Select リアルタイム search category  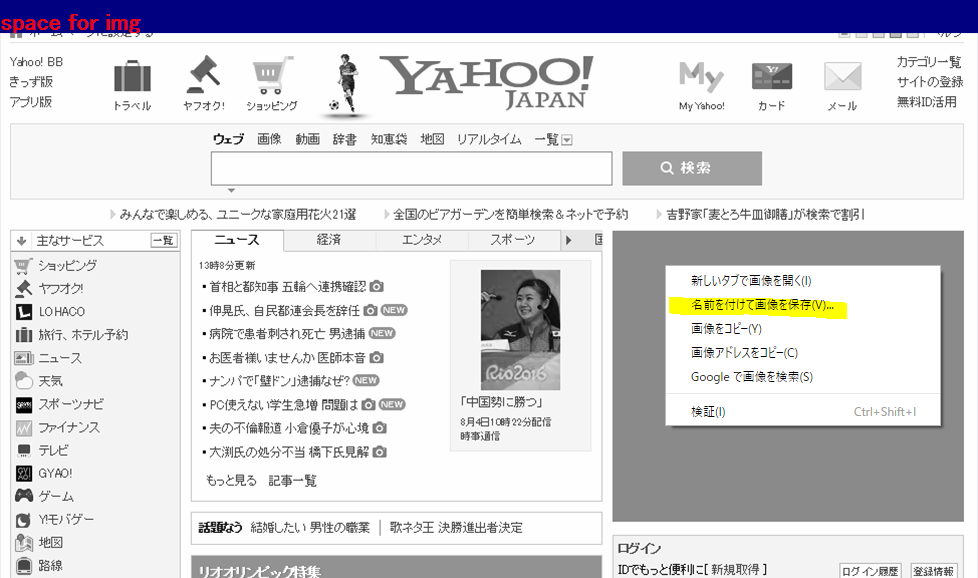pos(489,139)
